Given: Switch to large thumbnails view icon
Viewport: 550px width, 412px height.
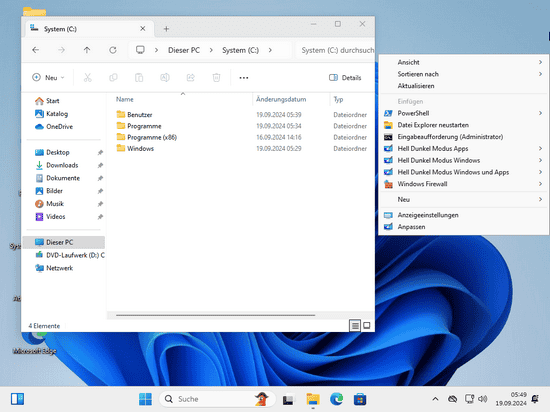Looking at the screenshot, I should click(367, 326).
